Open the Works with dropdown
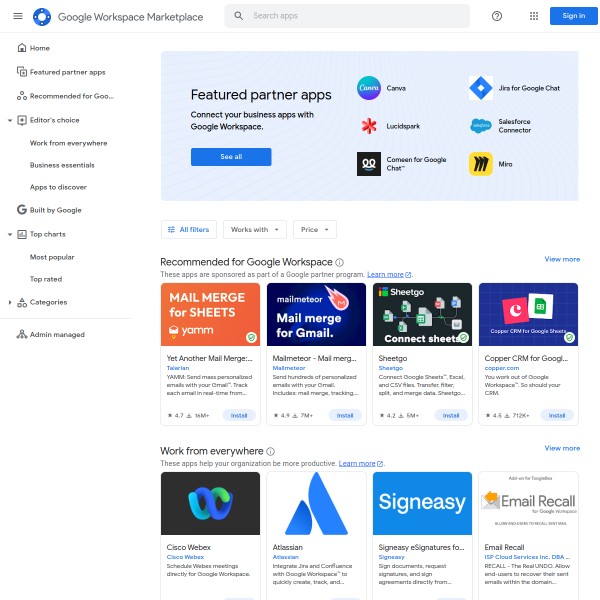The height and width of the screenshot is (600, 600). 255,230
